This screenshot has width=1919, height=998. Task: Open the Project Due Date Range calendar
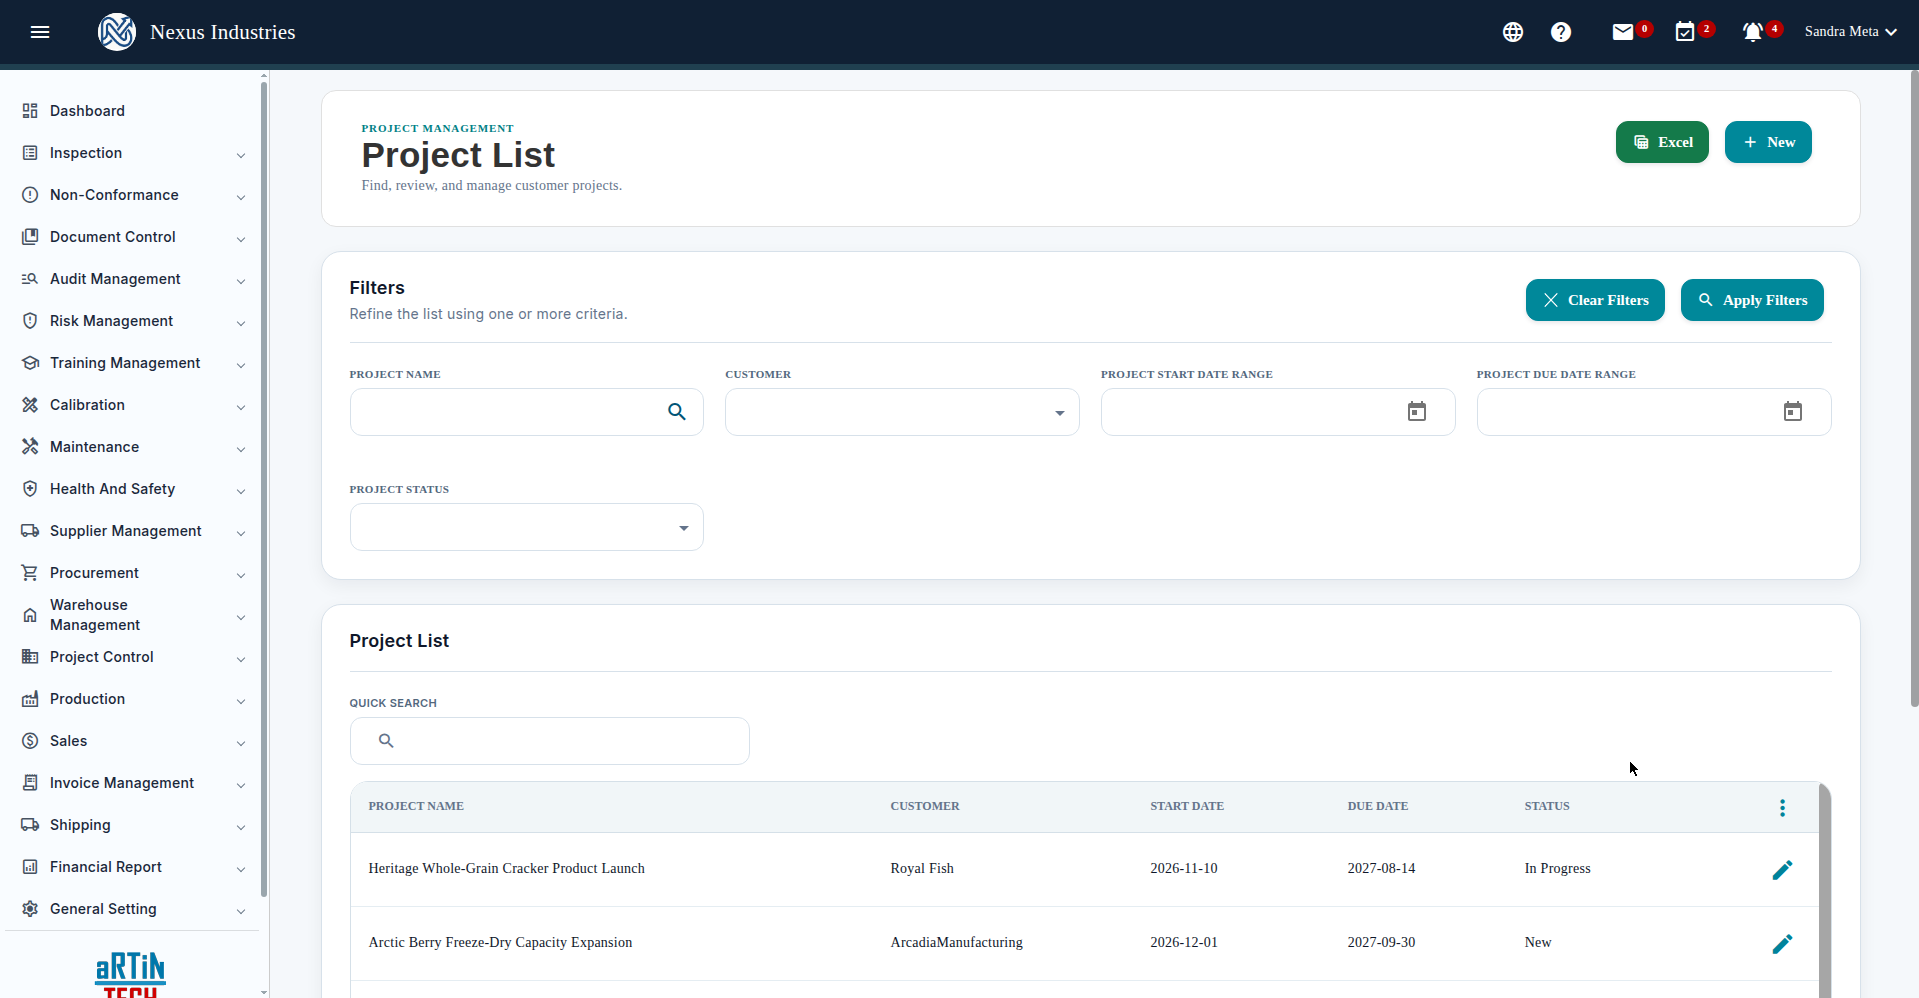click(1793, 412)
